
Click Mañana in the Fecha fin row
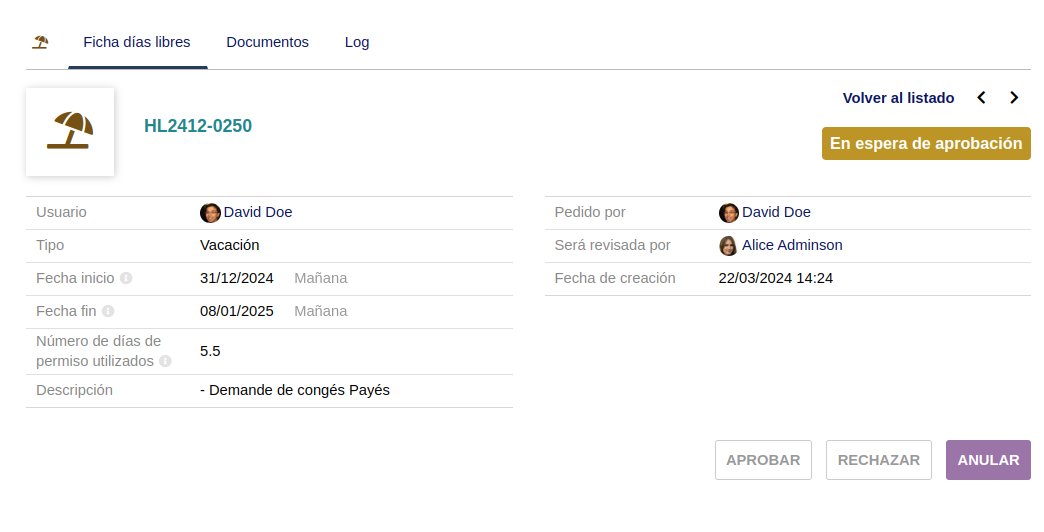coord(321,311)
